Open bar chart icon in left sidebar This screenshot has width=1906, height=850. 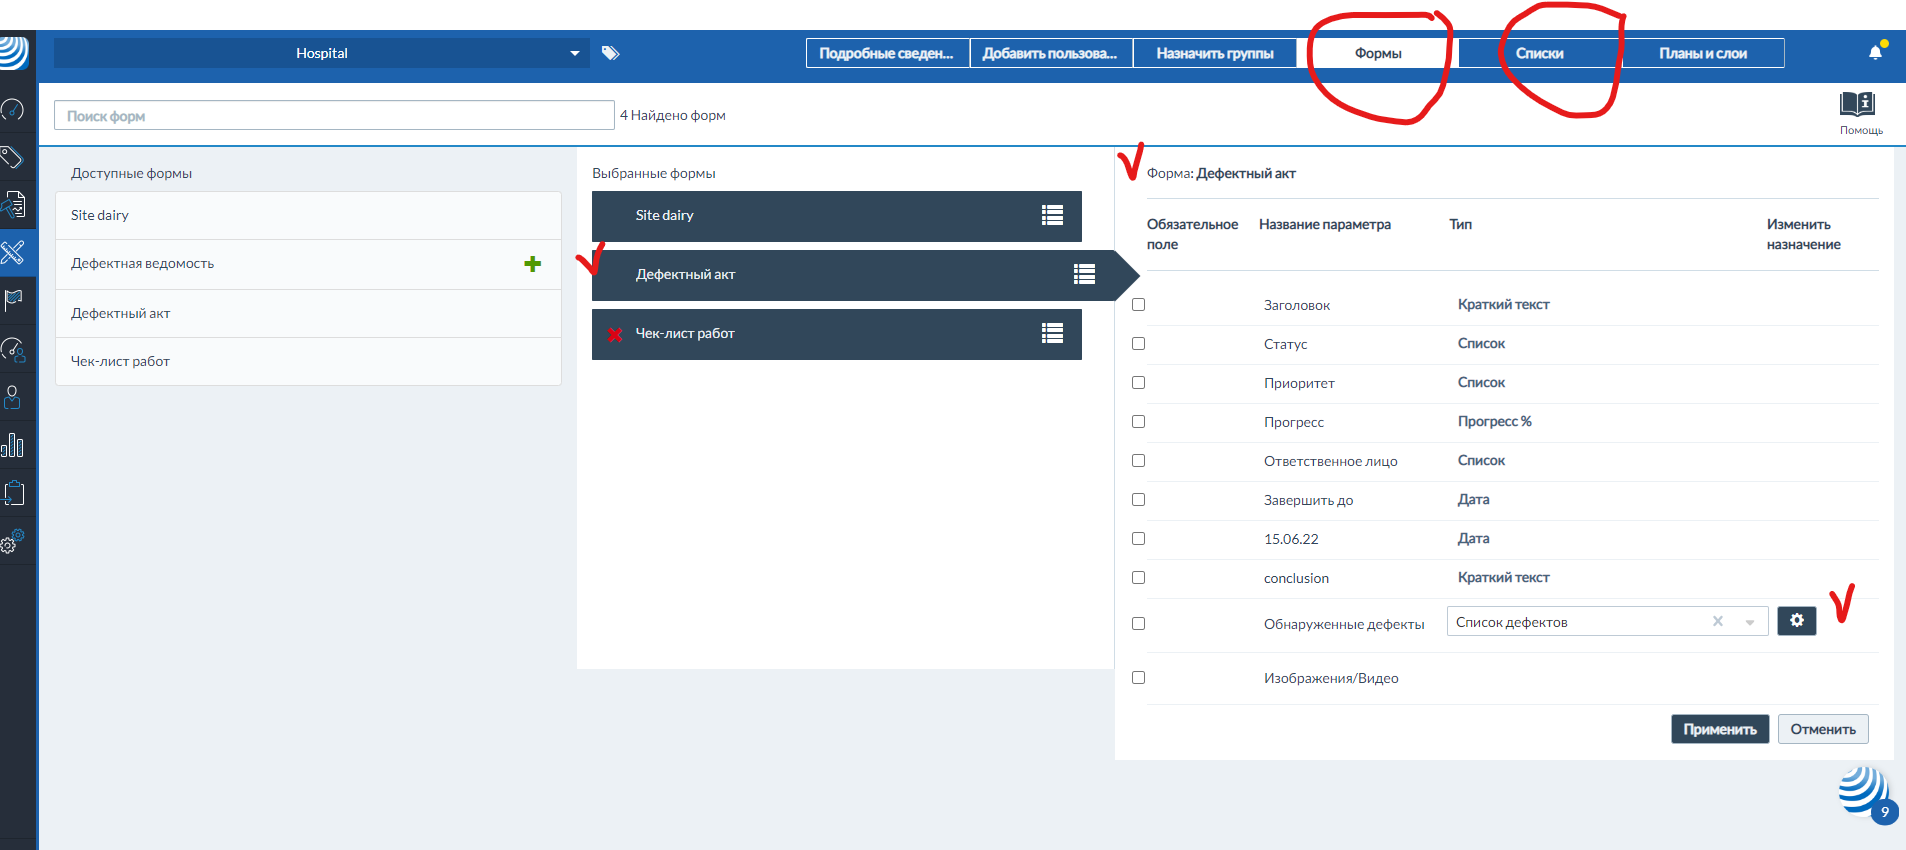[x=13, y=445]
